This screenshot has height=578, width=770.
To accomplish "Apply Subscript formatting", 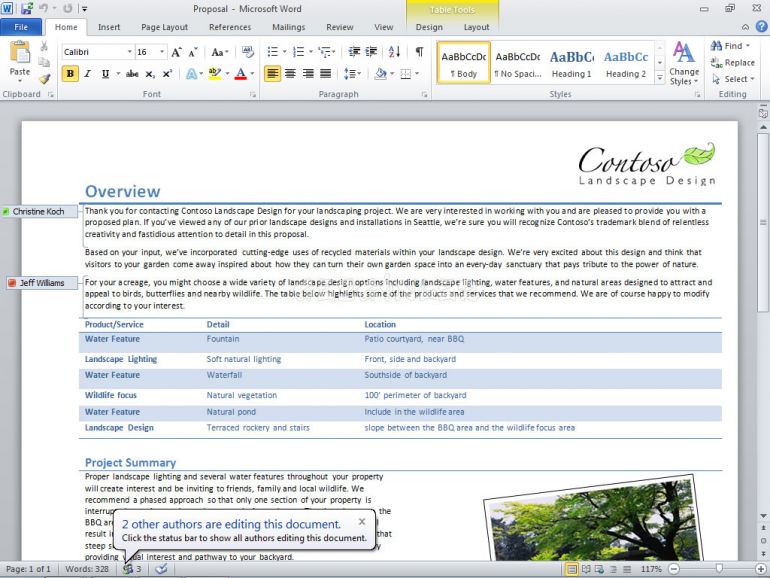I will (x=150, y=74).
